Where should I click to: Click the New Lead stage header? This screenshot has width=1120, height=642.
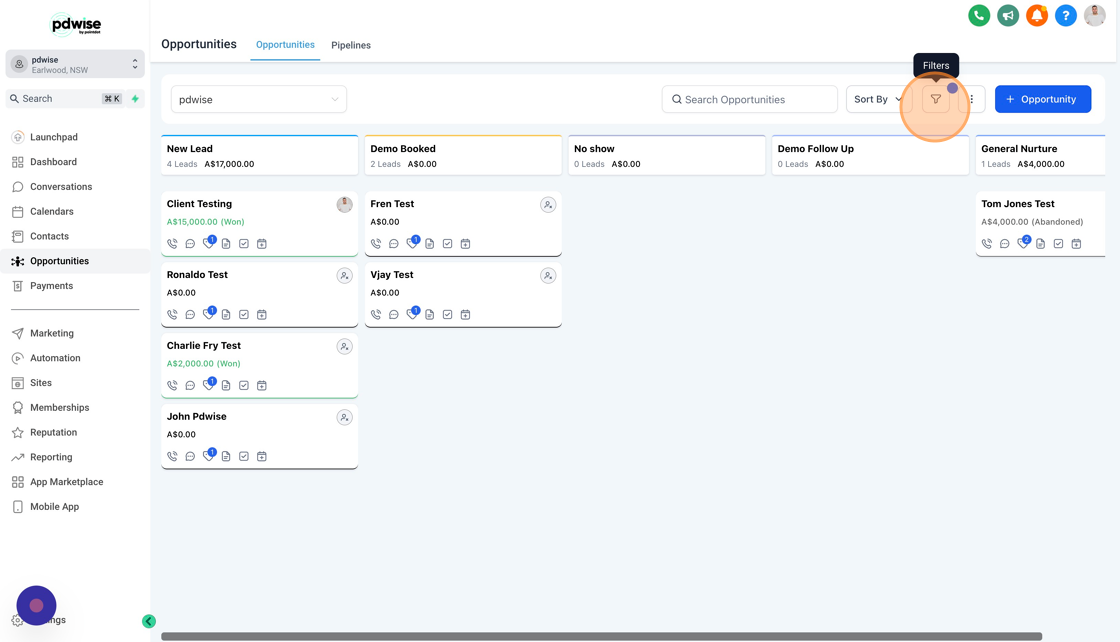pyautogui.click(x=259, y=155)
